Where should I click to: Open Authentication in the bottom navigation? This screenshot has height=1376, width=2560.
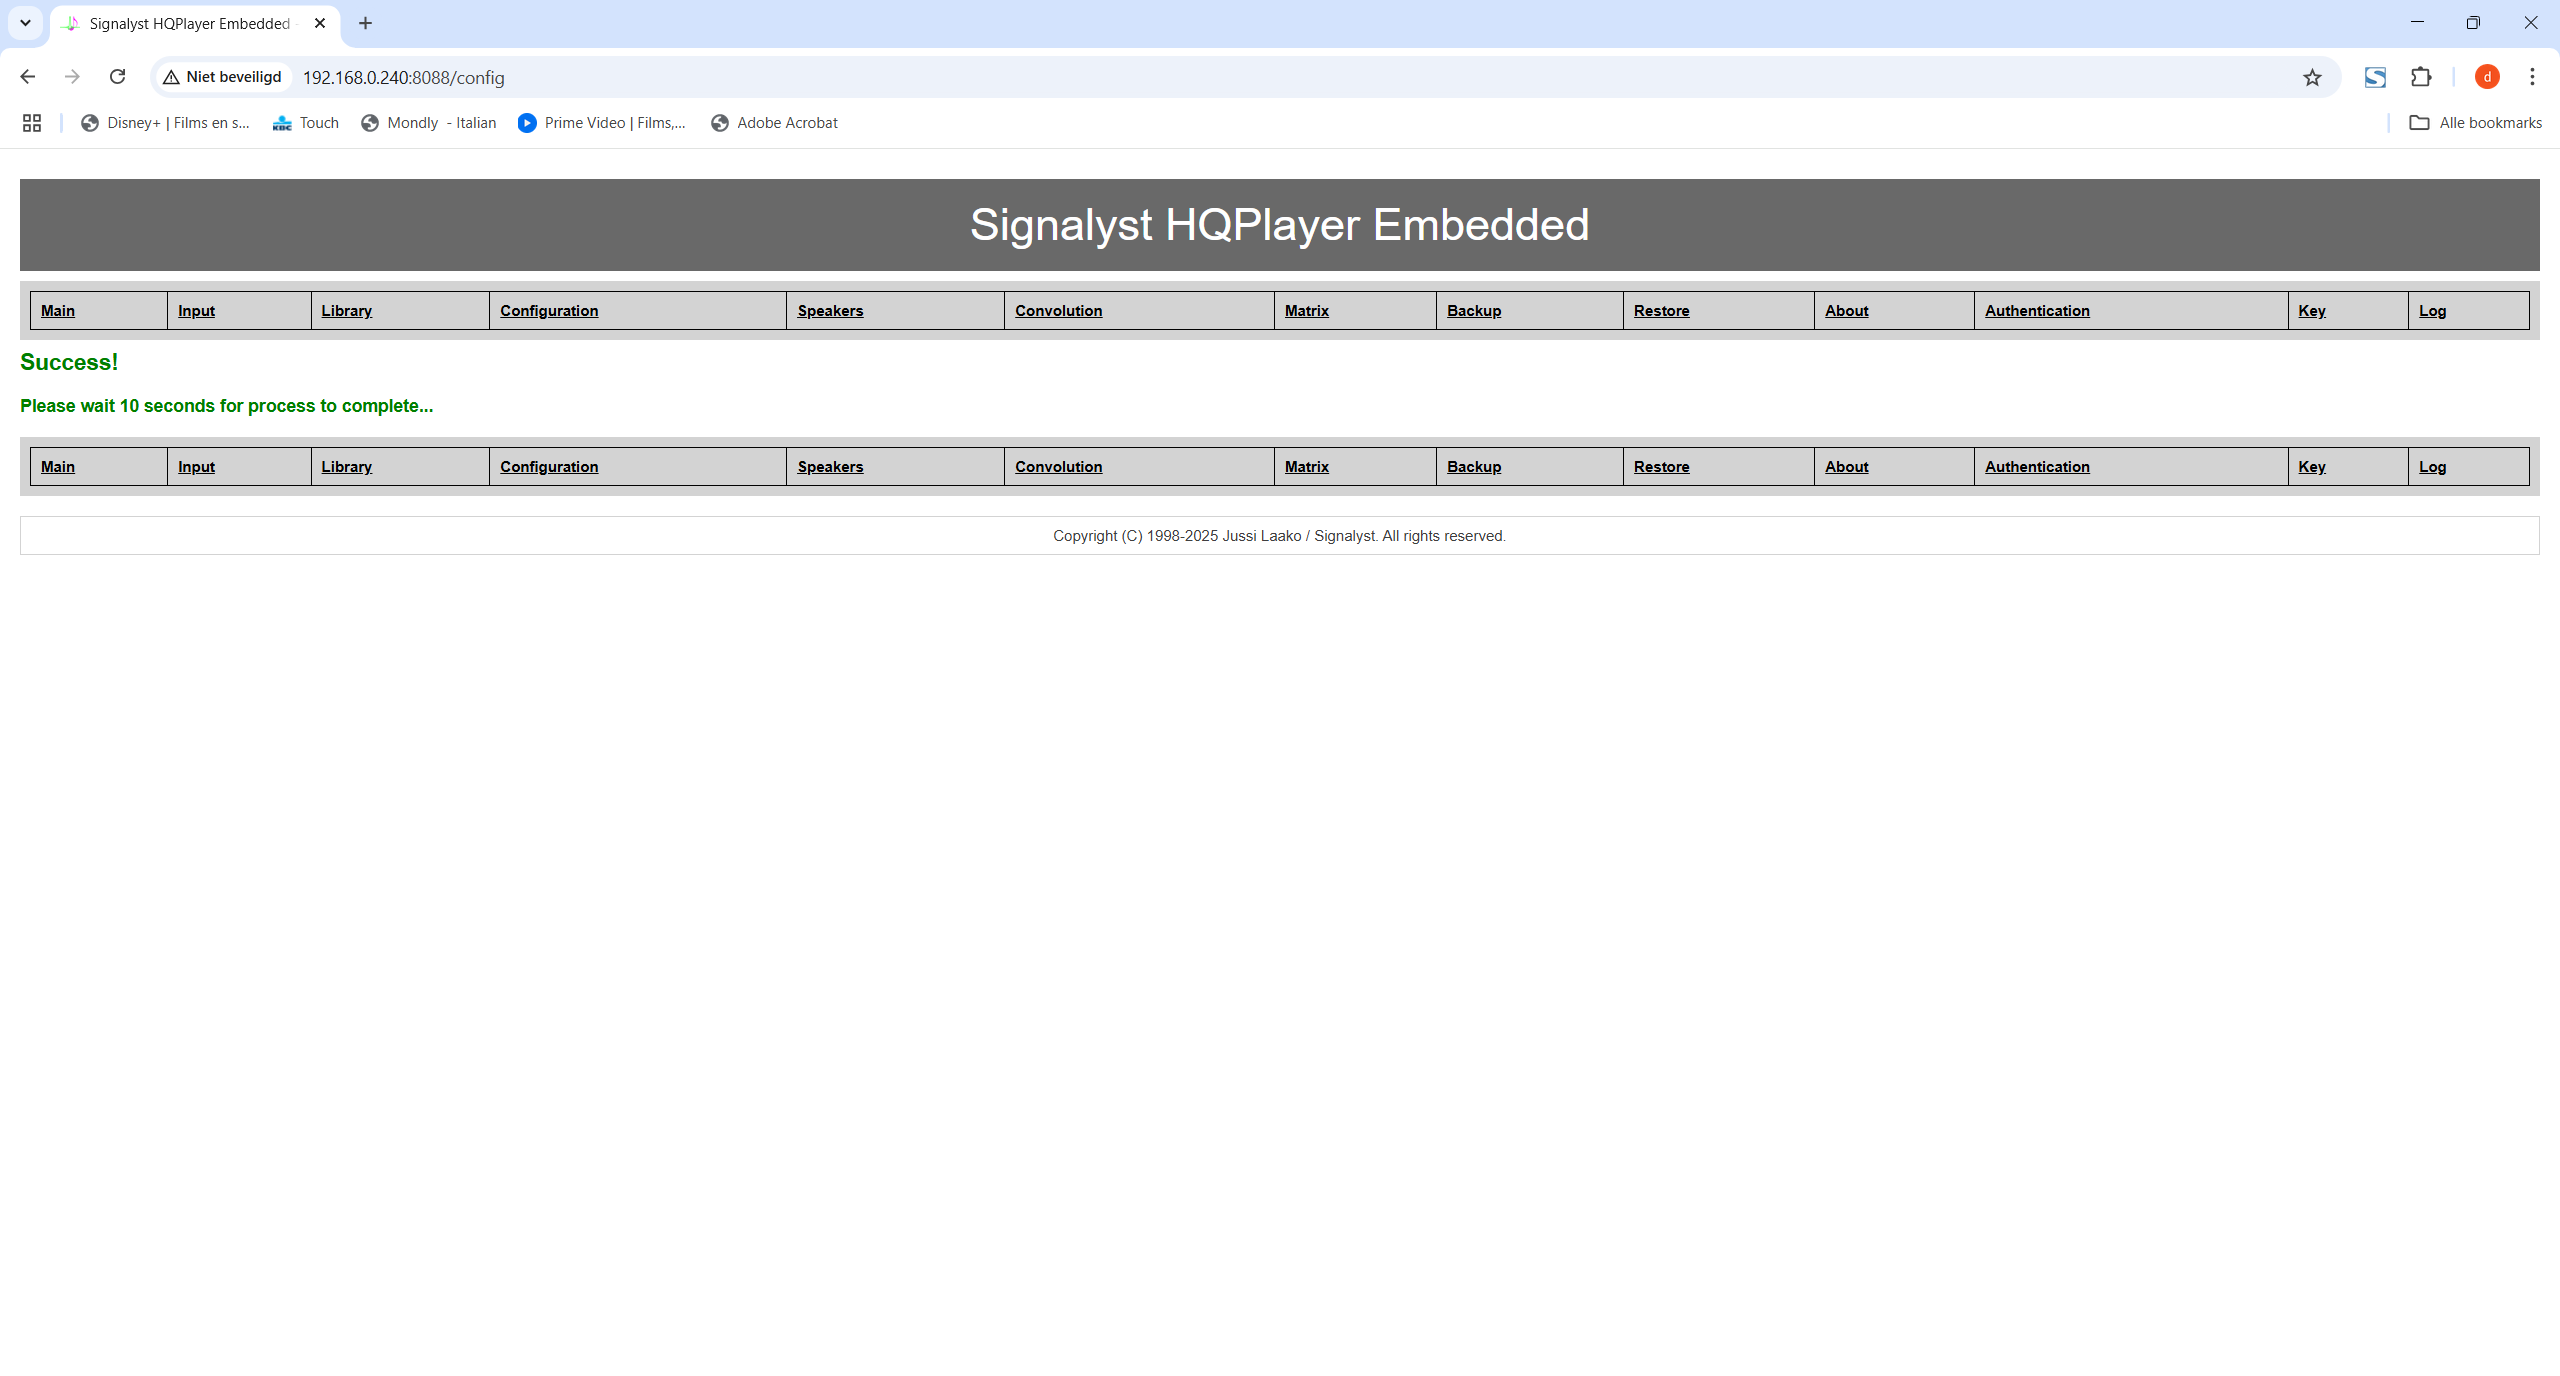click(x=2037, y=467)
